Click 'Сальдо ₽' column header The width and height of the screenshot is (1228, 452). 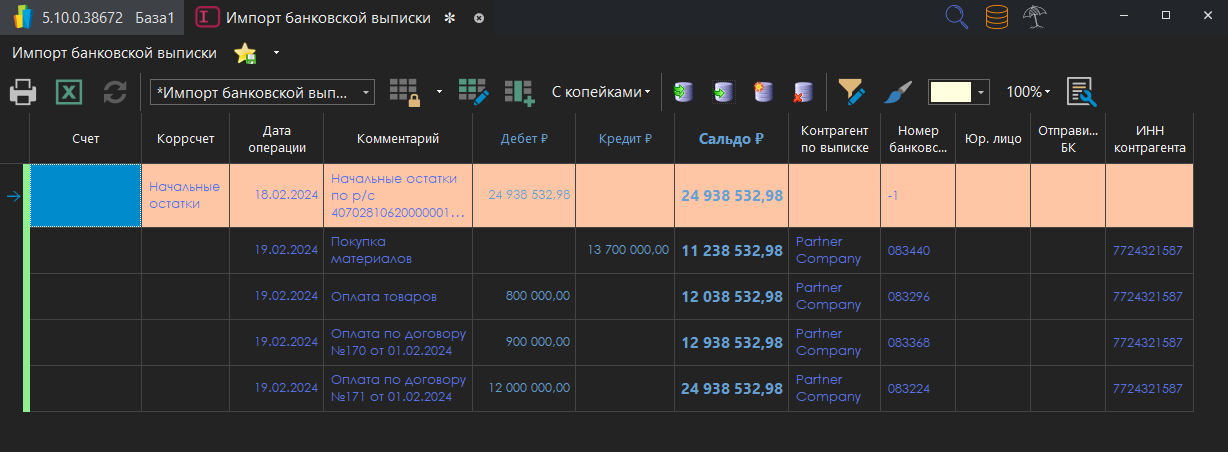tap(731, 139)
